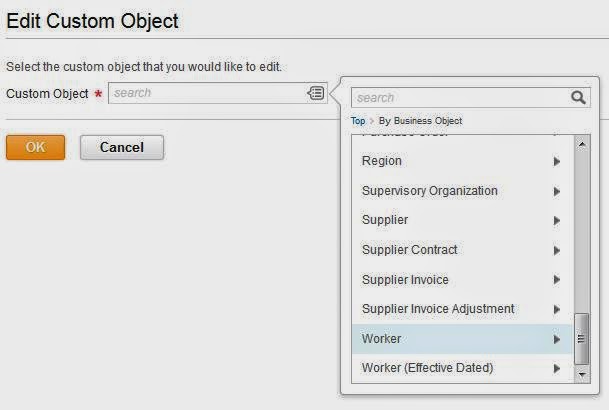The image size is (609, 410).
Task: Click the Cancel button
Action: [x=121, y=147]
